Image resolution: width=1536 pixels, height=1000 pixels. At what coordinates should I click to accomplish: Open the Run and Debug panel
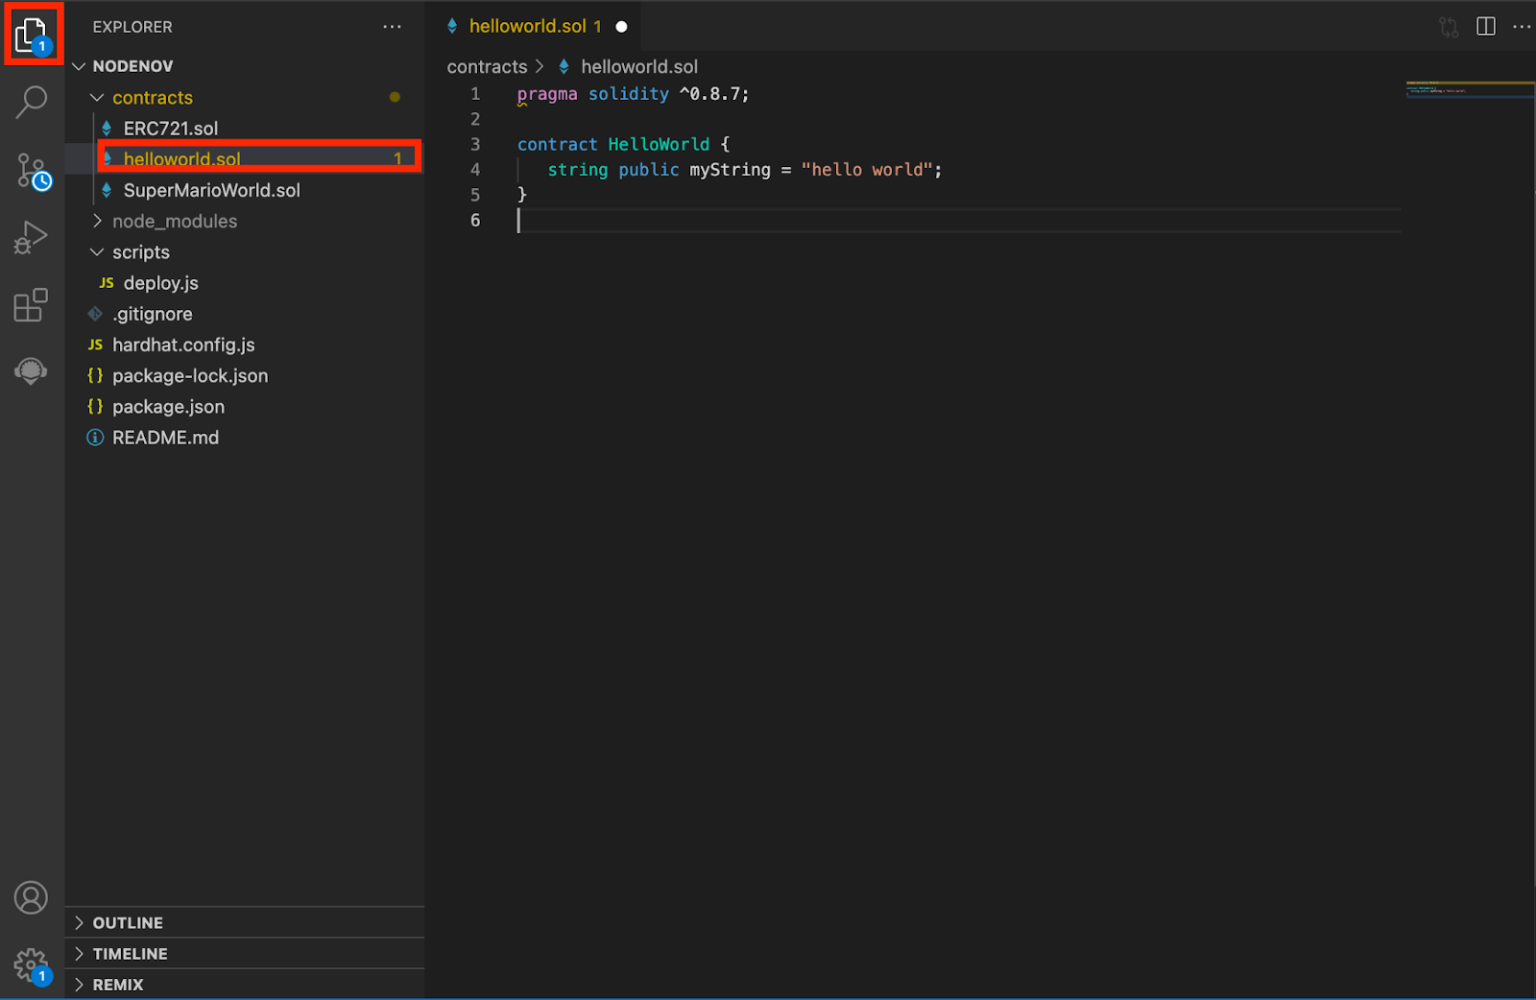30,237
